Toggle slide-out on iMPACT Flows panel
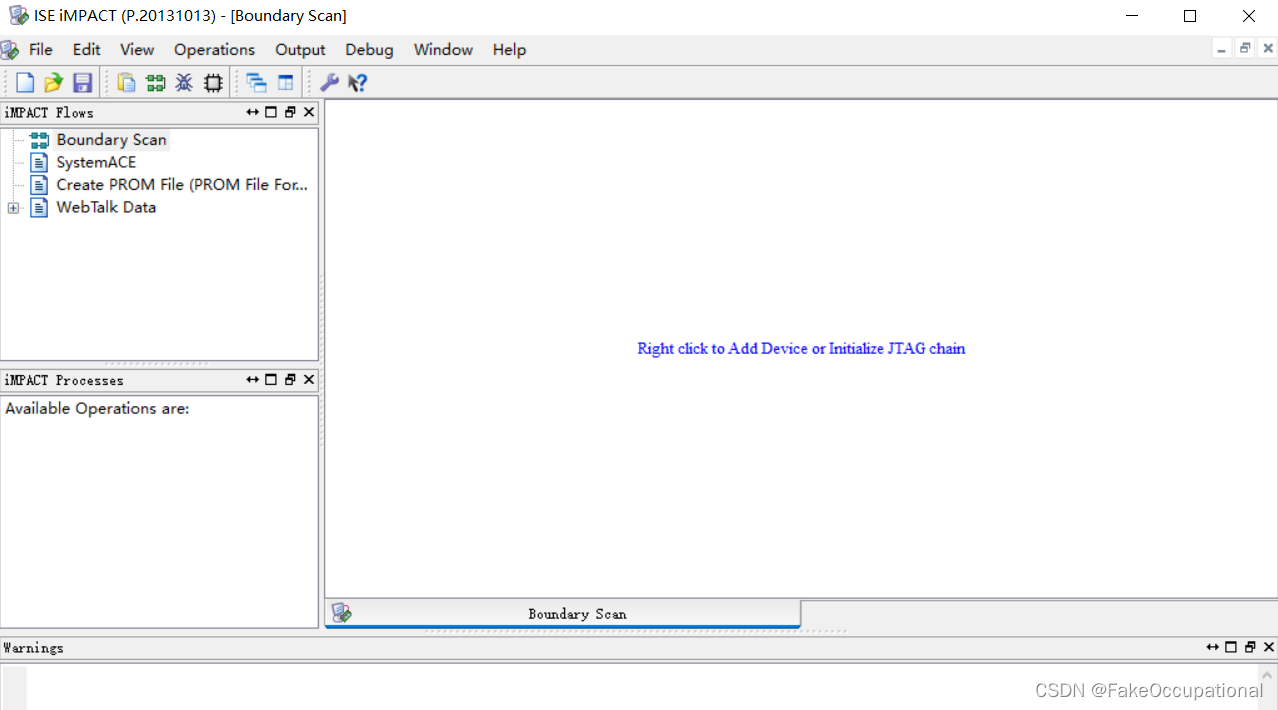 tap(253, 112)
